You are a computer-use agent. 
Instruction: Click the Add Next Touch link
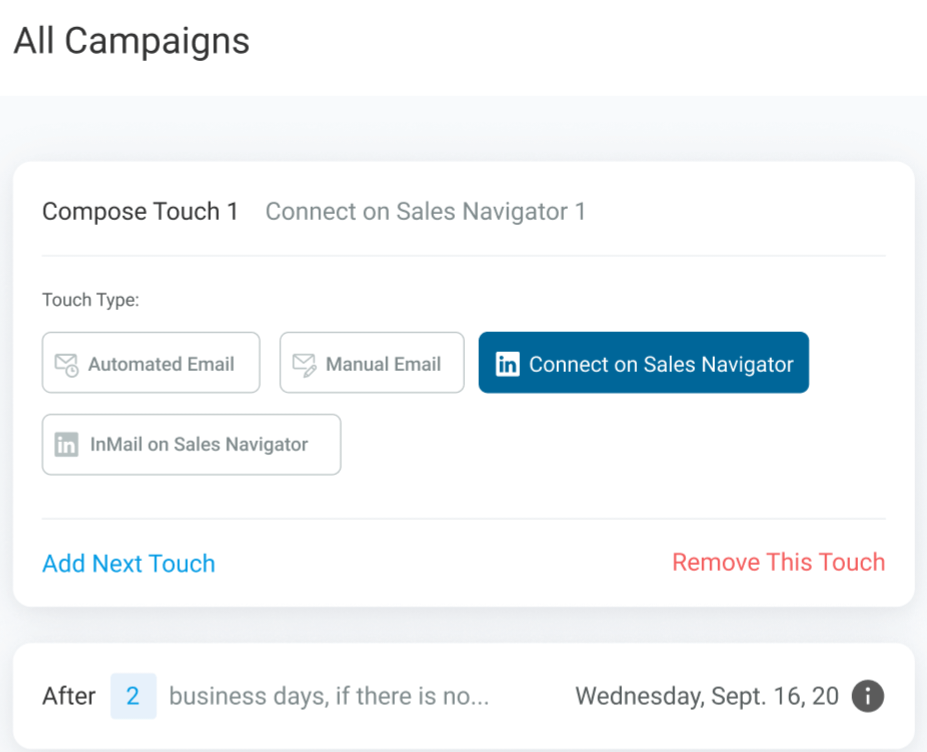[x=129, y=563]
